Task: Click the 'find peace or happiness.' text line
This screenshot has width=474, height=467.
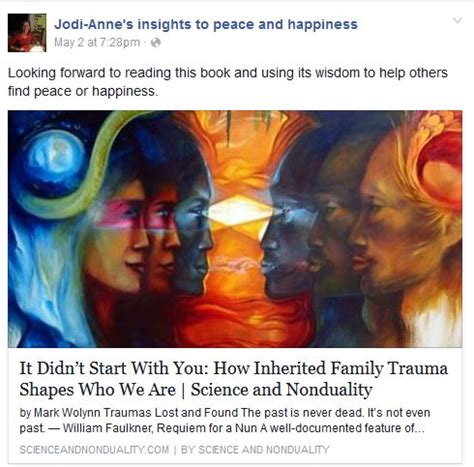Action: click(x=83, y=91)
